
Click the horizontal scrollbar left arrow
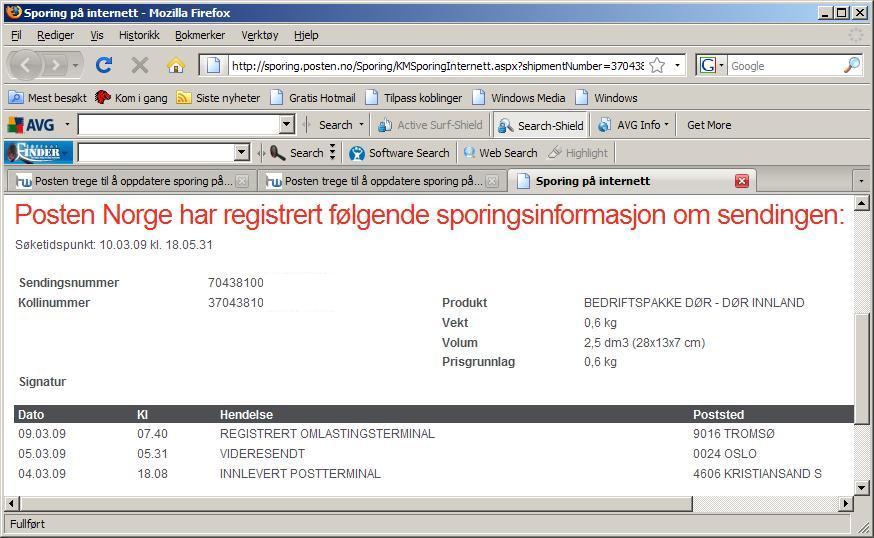11,503
